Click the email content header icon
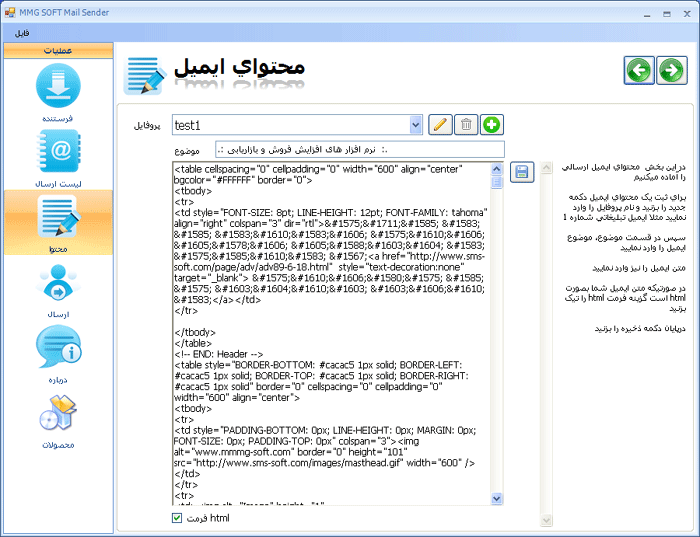Screen dimensions: 700x537 (144, 75)
